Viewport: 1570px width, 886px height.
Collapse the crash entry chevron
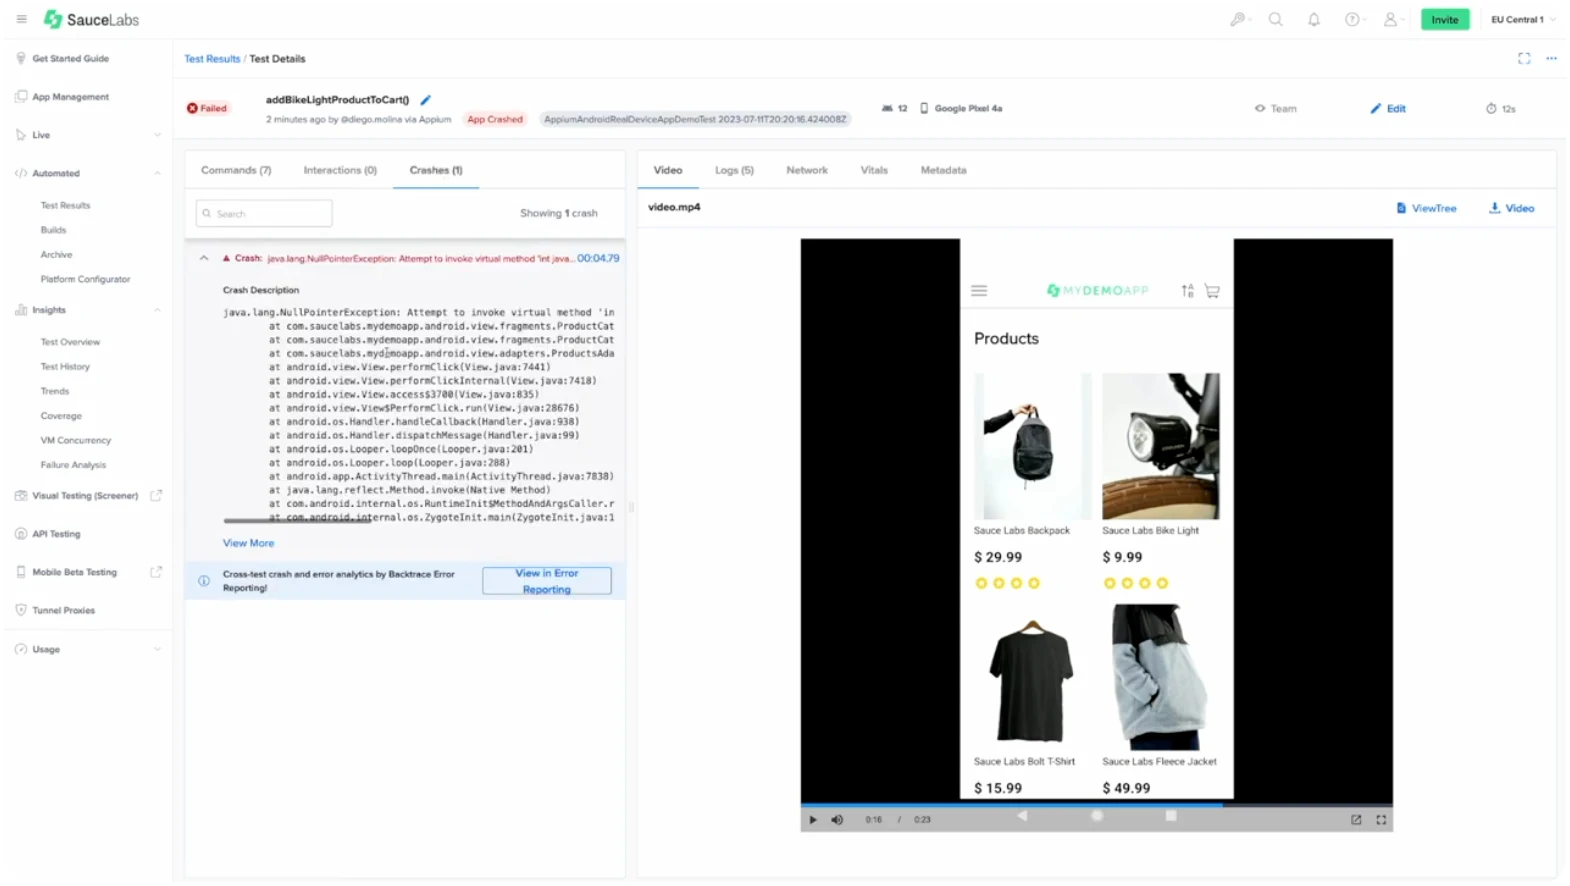204,258
